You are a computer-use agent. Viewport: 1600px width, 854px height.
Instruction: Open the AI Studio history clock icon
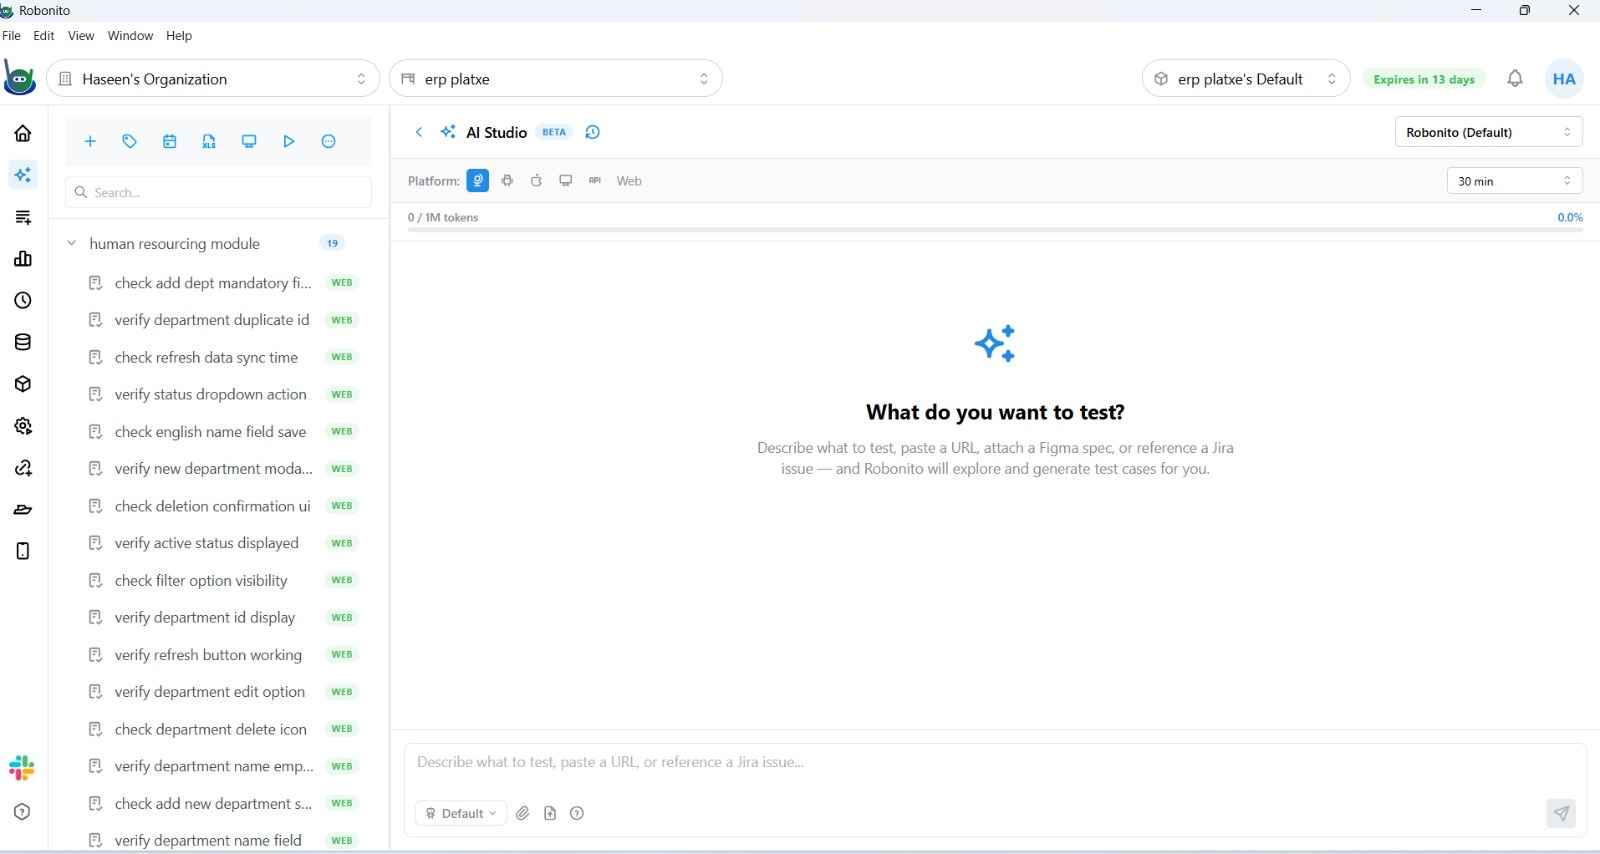click(x=592, y=132)
